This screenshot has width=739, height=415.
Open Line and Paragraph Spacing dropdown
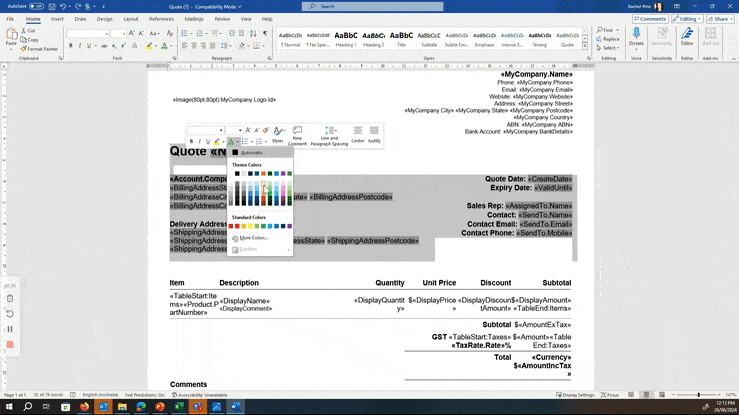pos(327,135)
